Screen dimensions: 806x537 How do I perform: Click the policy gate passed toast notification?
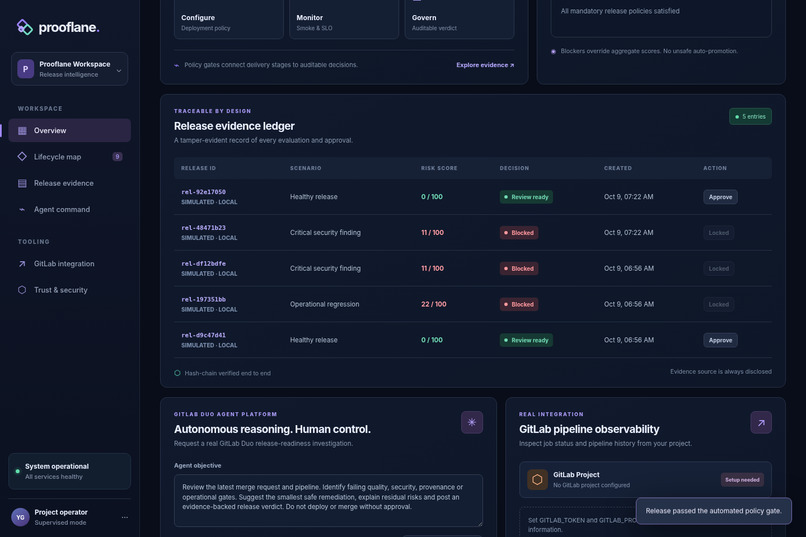point(713,511)
